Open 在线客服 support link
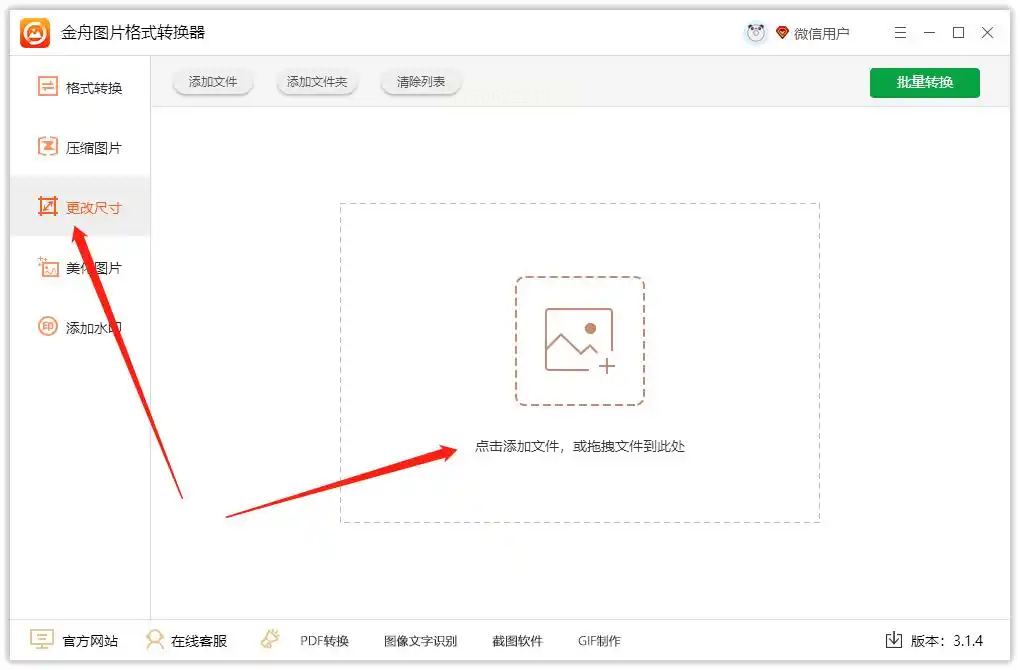1020x670 pixels. coord(199,641)
